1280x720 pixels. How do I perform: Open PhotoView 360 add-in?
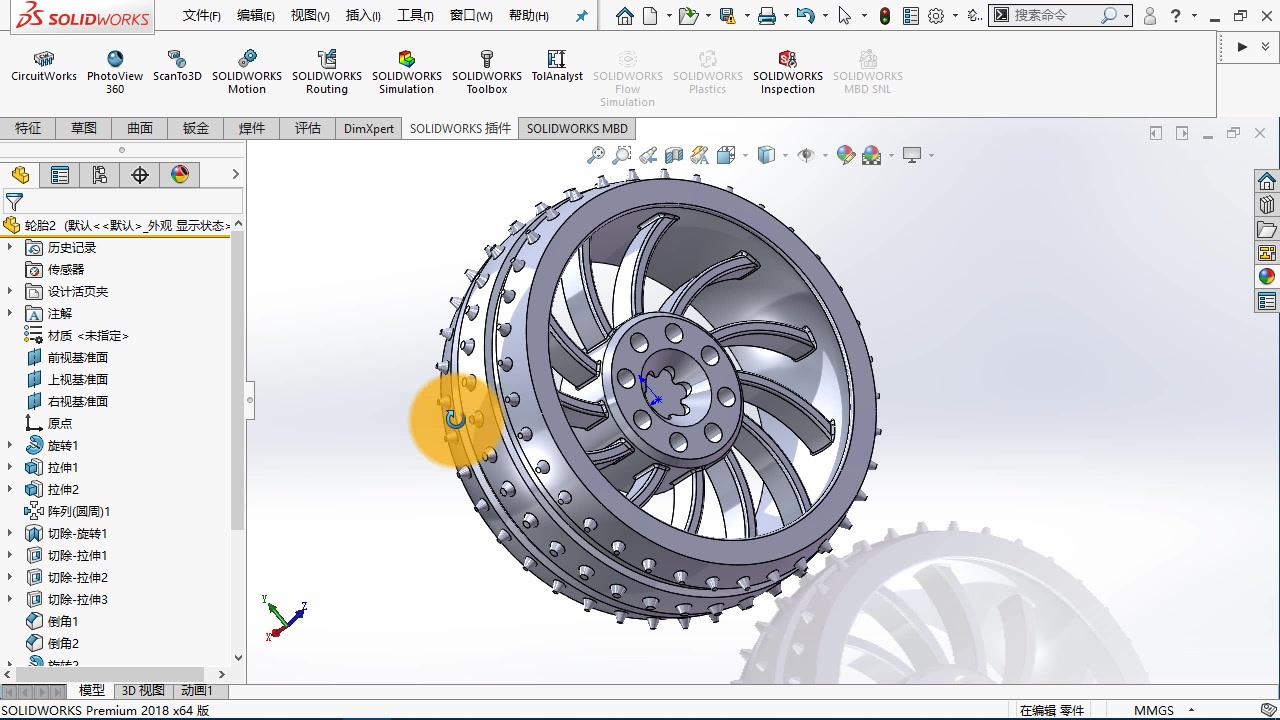coord(115,73)
